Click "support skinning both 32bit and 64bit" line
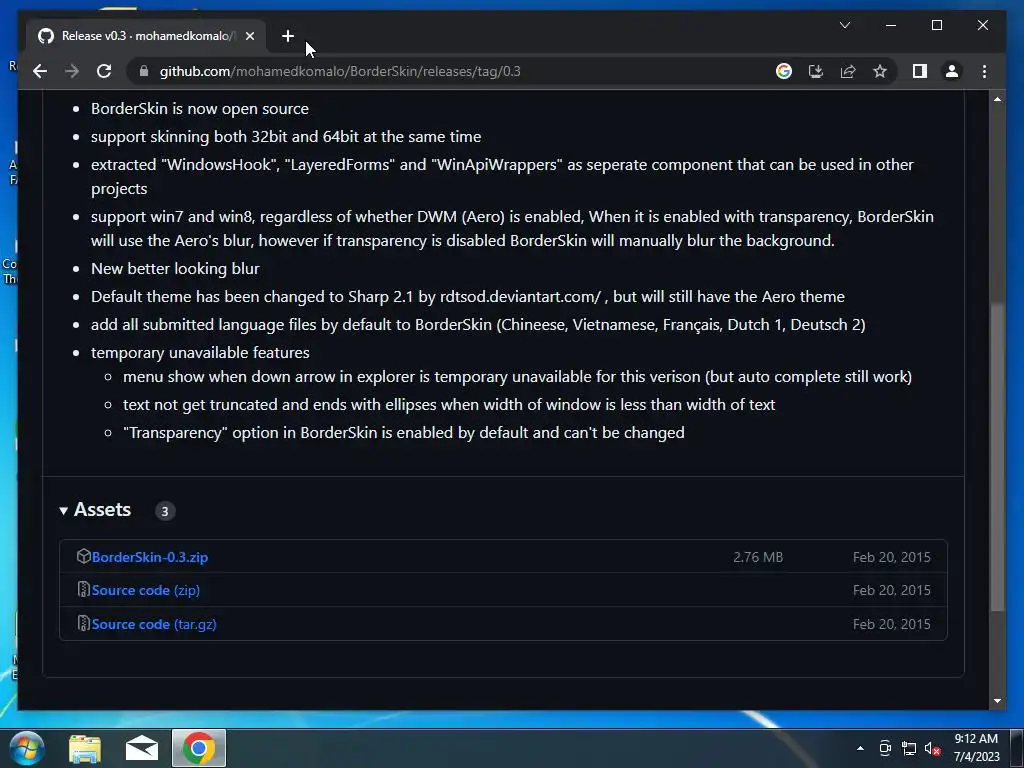1024x768 pixels. (x=286, y=136)
